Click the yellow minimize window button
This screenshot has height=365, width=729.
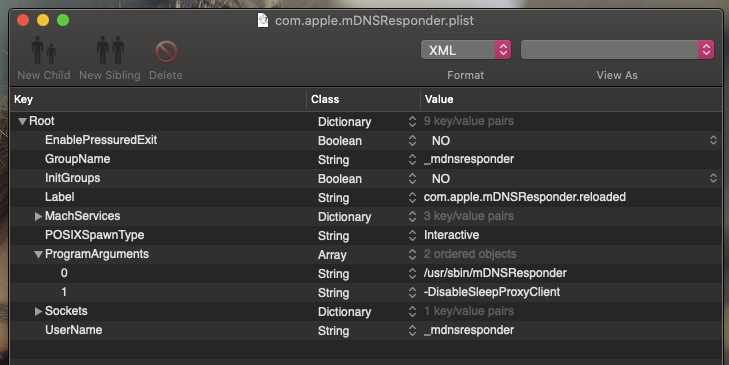(x=43, y=20)
